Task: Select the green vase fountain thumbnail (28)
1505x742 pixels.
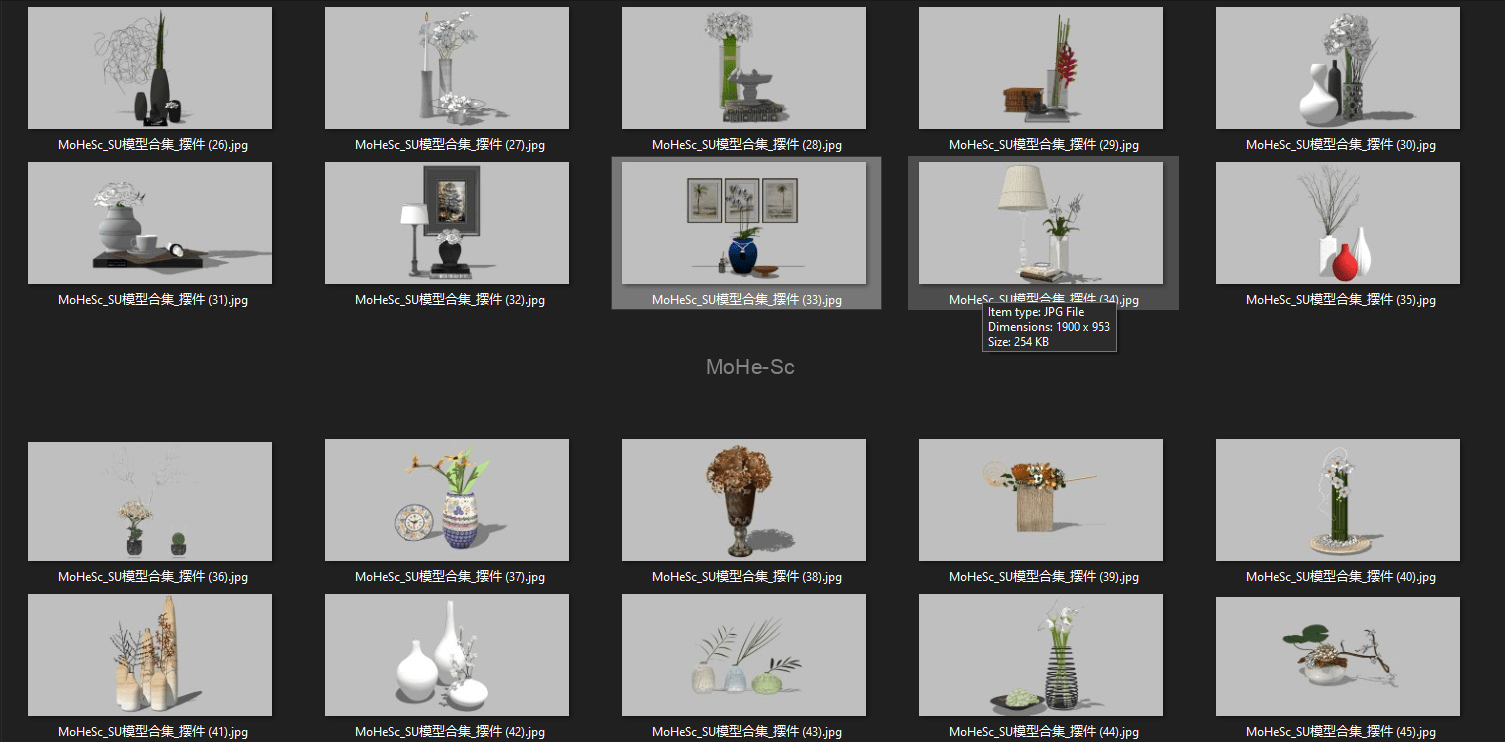Action: (744, 68)
